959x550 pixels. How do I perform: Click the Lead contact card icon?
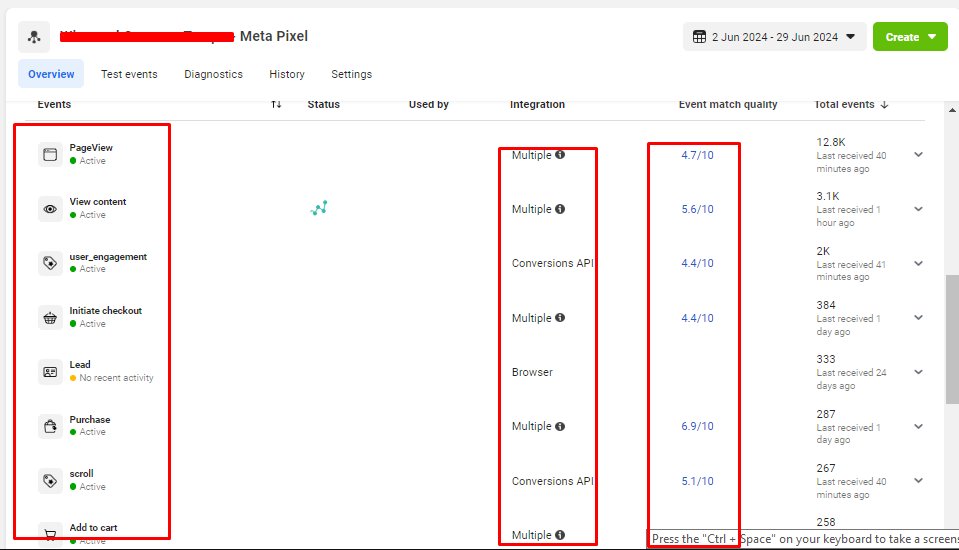click(x=50, y=372)
